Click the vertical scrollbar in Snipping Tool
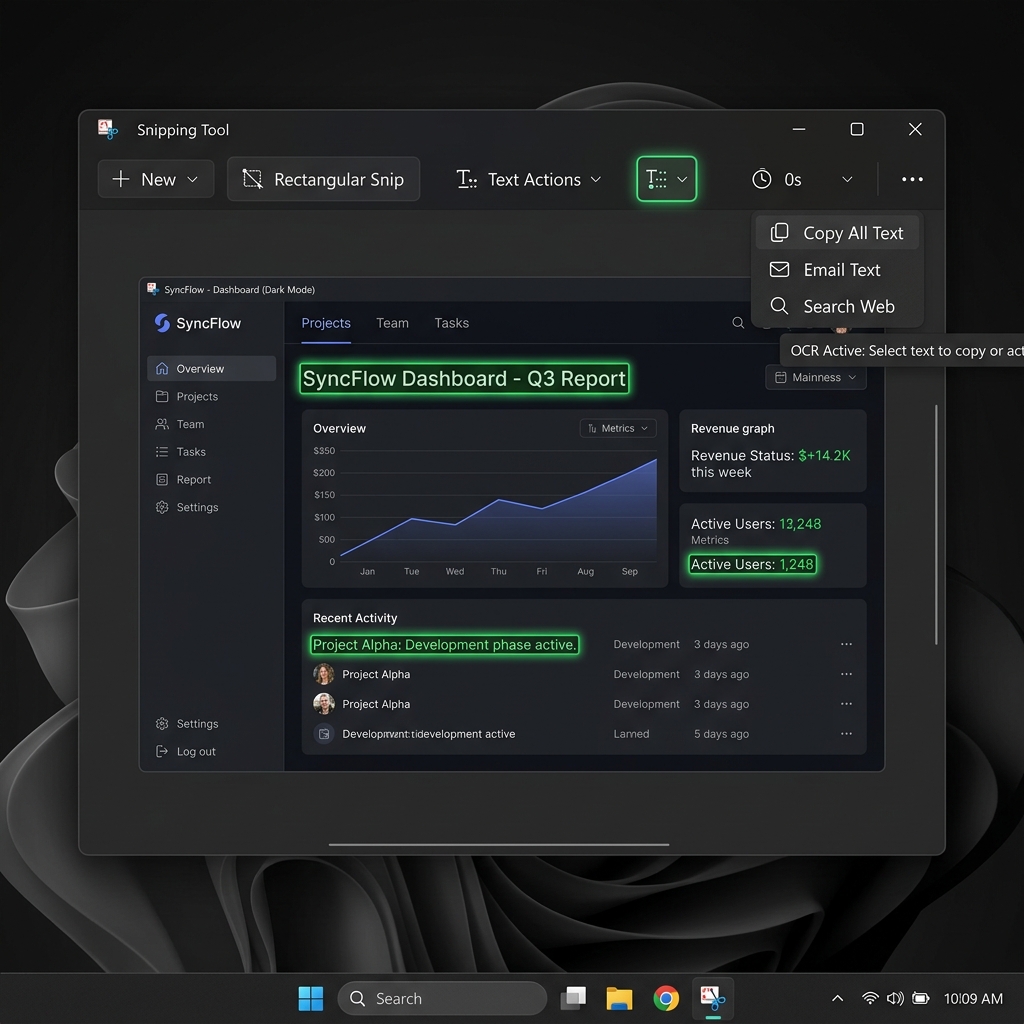Viewport: 1024px width, 1024px height. pos(936,524)
